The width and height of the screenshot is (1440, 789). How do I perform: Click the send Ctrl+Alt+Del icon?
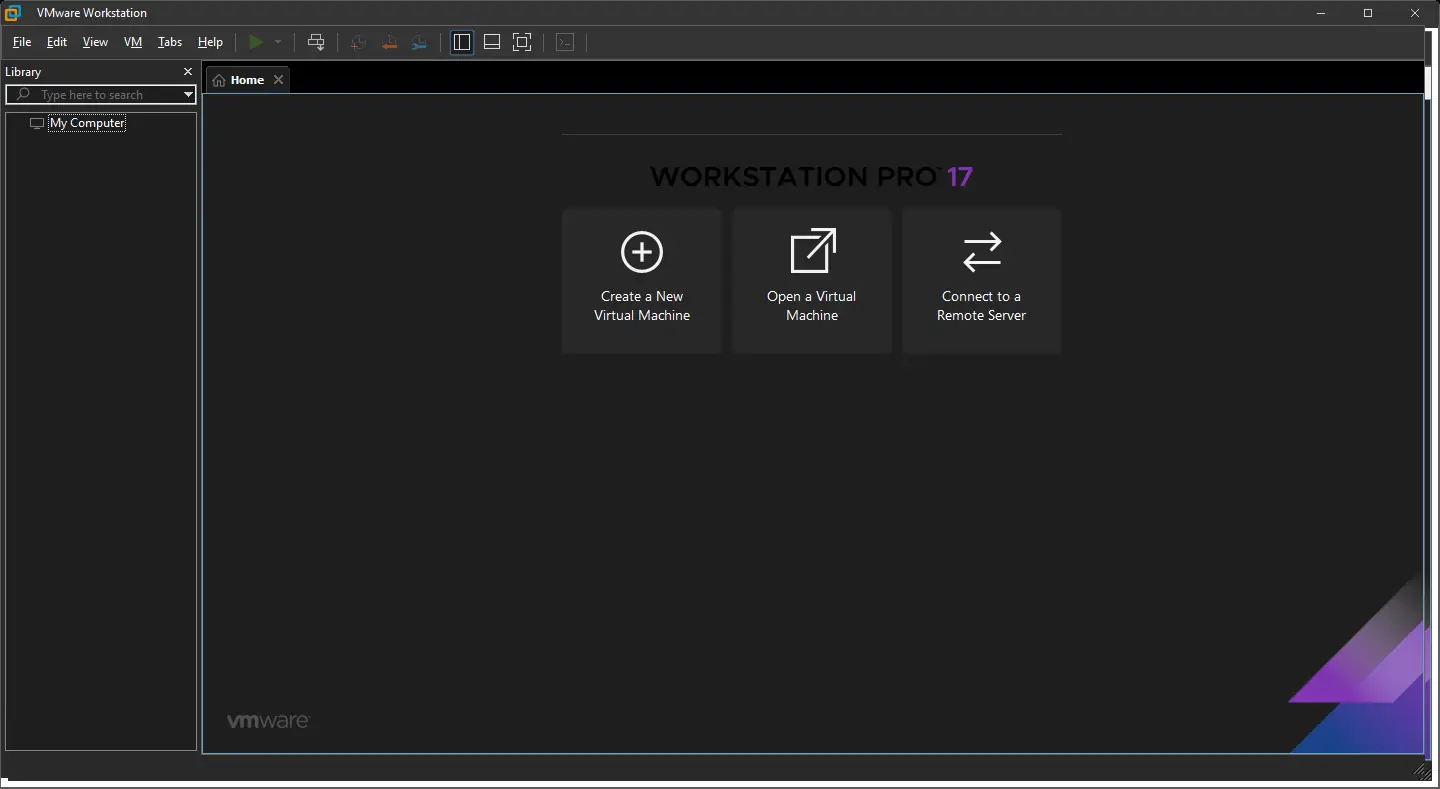pos(316,42)
